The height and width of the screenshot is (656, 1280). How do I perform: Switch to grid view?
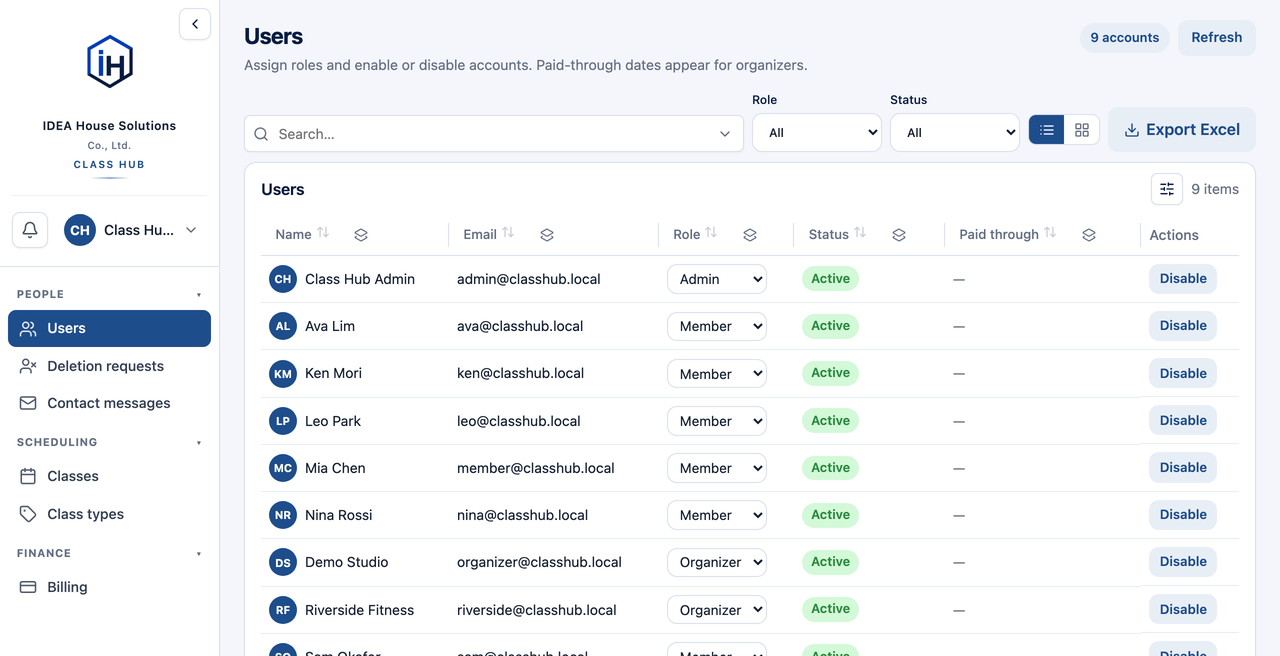tap(1082, 130)
